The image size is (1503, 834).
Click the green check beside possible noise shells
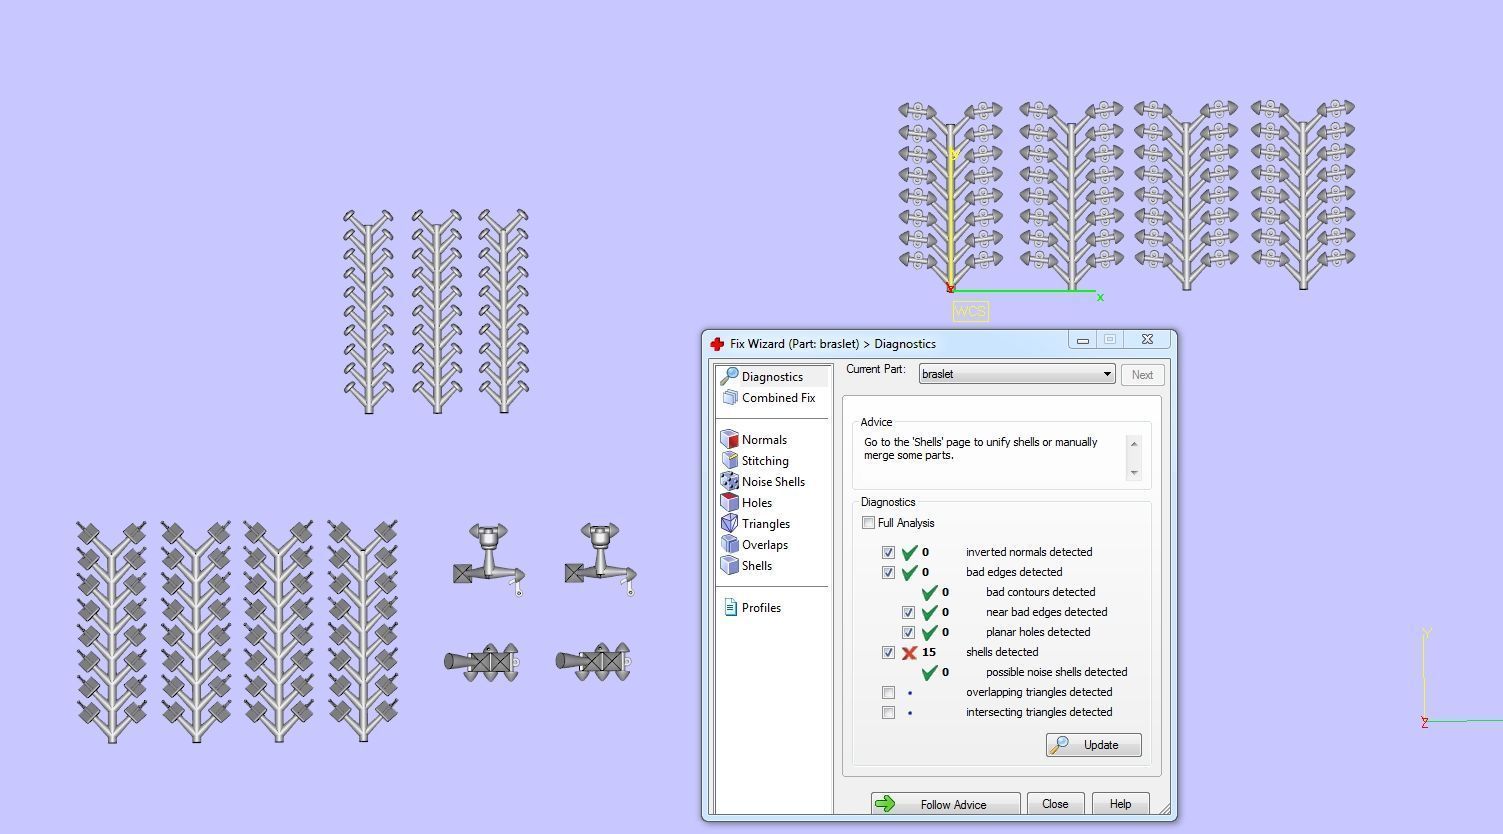929,672
